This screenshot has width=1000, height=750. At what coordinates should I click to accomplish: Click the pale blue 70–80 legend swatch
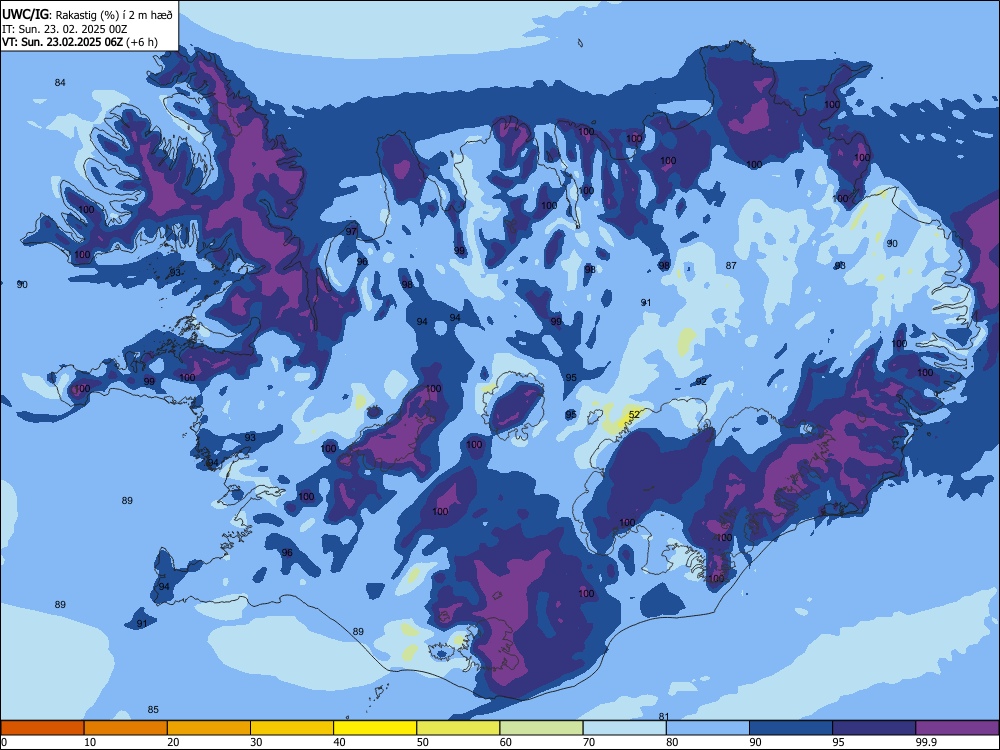click(x=624, y=728)
